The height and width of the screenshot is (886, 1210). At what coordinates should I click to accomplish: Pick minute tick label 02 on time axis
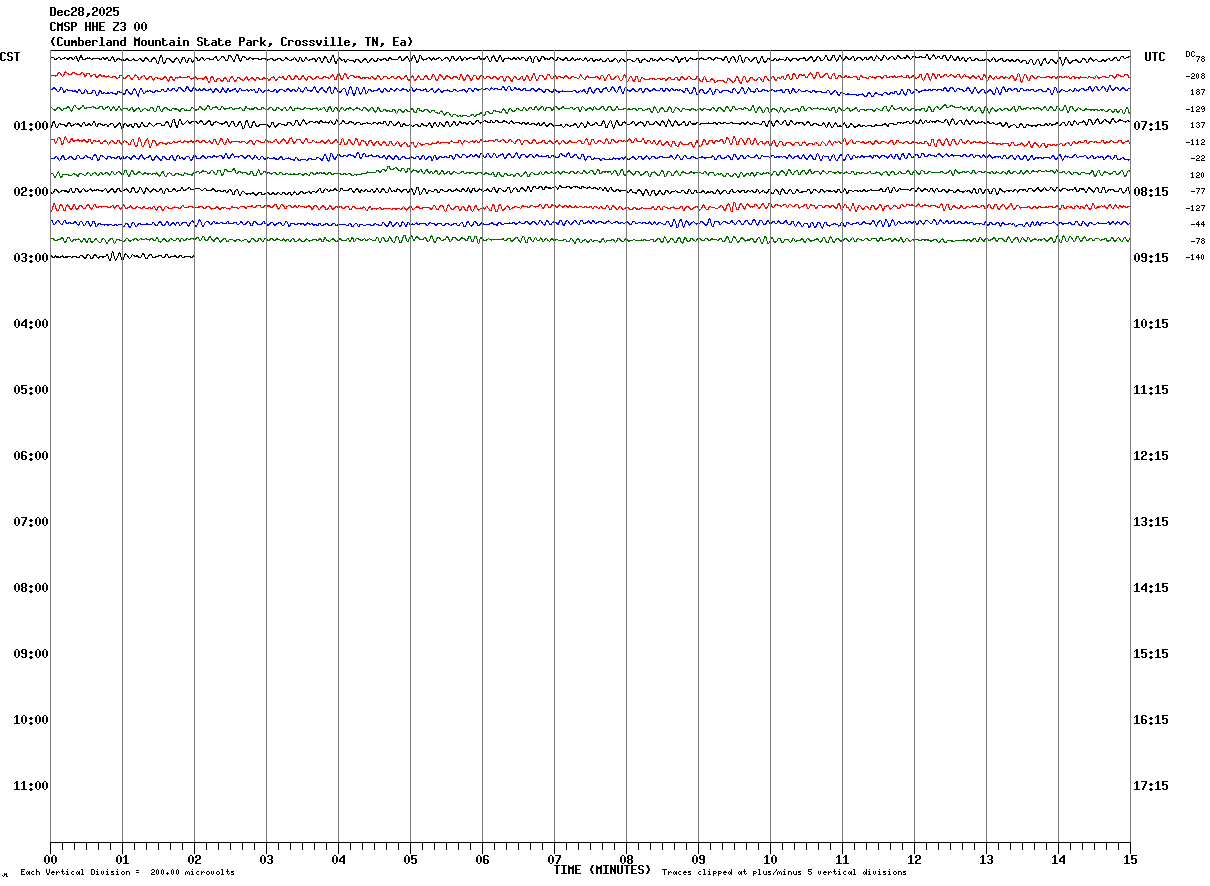pyautogui.click(x=194, y=860)
